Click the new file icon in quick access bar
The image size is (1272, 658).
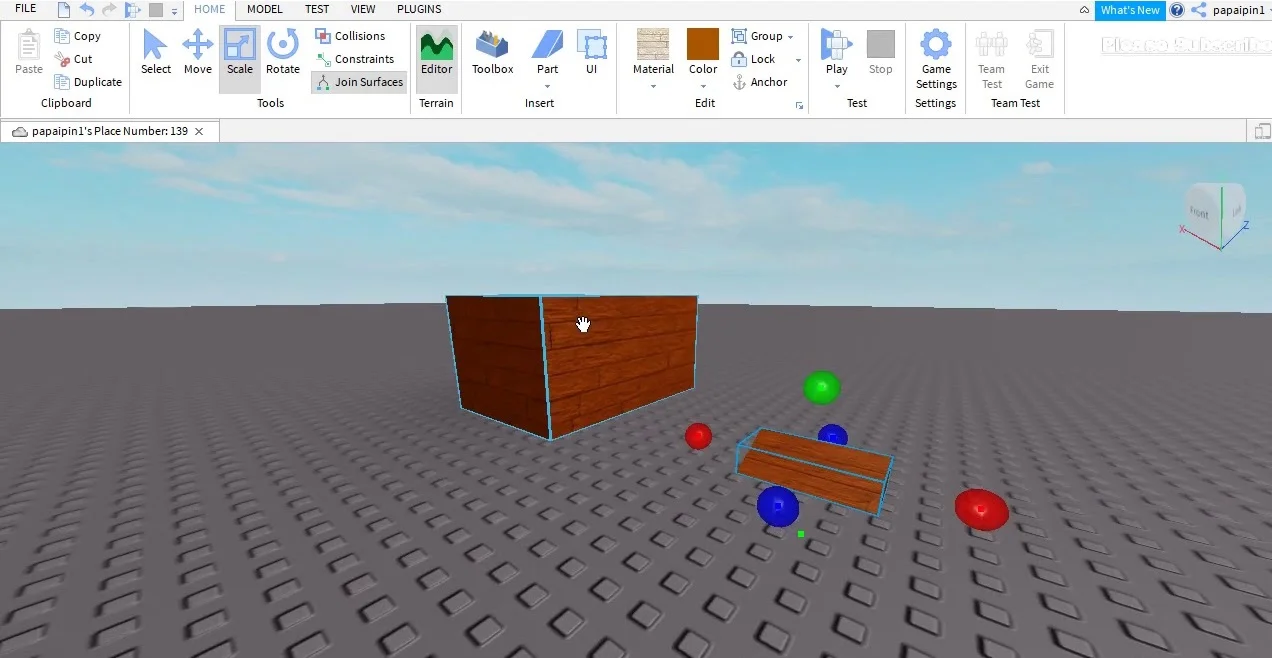coord(64,10)
